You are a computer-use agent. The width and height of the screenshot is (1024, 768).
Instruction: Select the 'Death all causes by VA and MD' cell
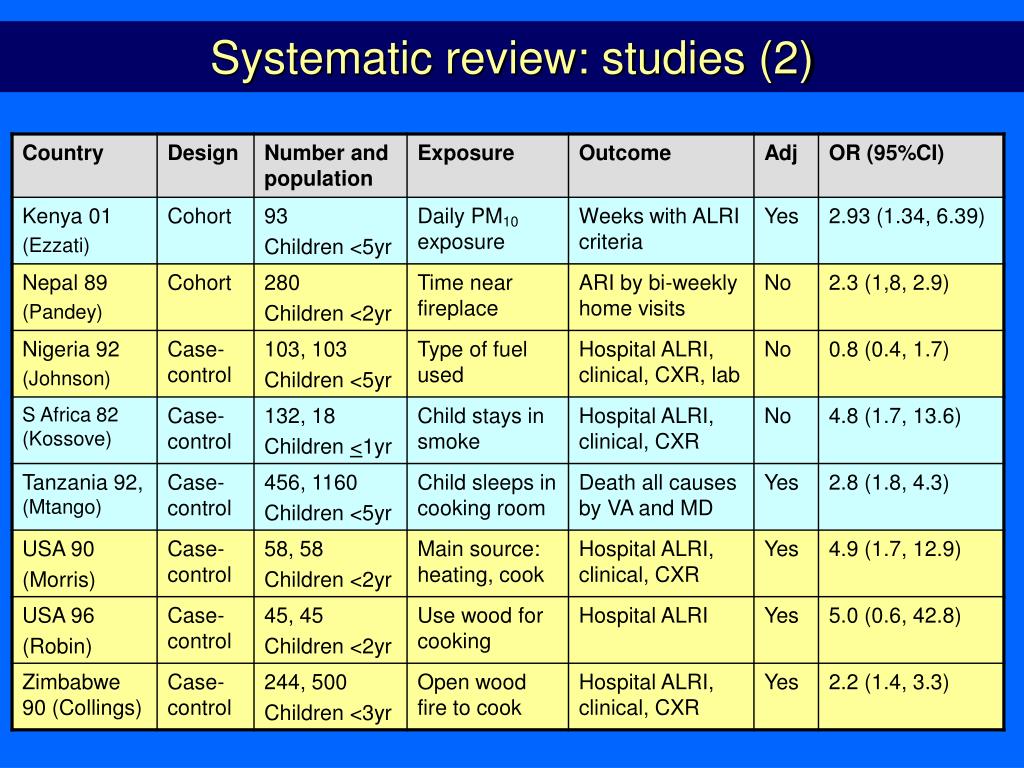pyautogui.click(x=662, y=497)
